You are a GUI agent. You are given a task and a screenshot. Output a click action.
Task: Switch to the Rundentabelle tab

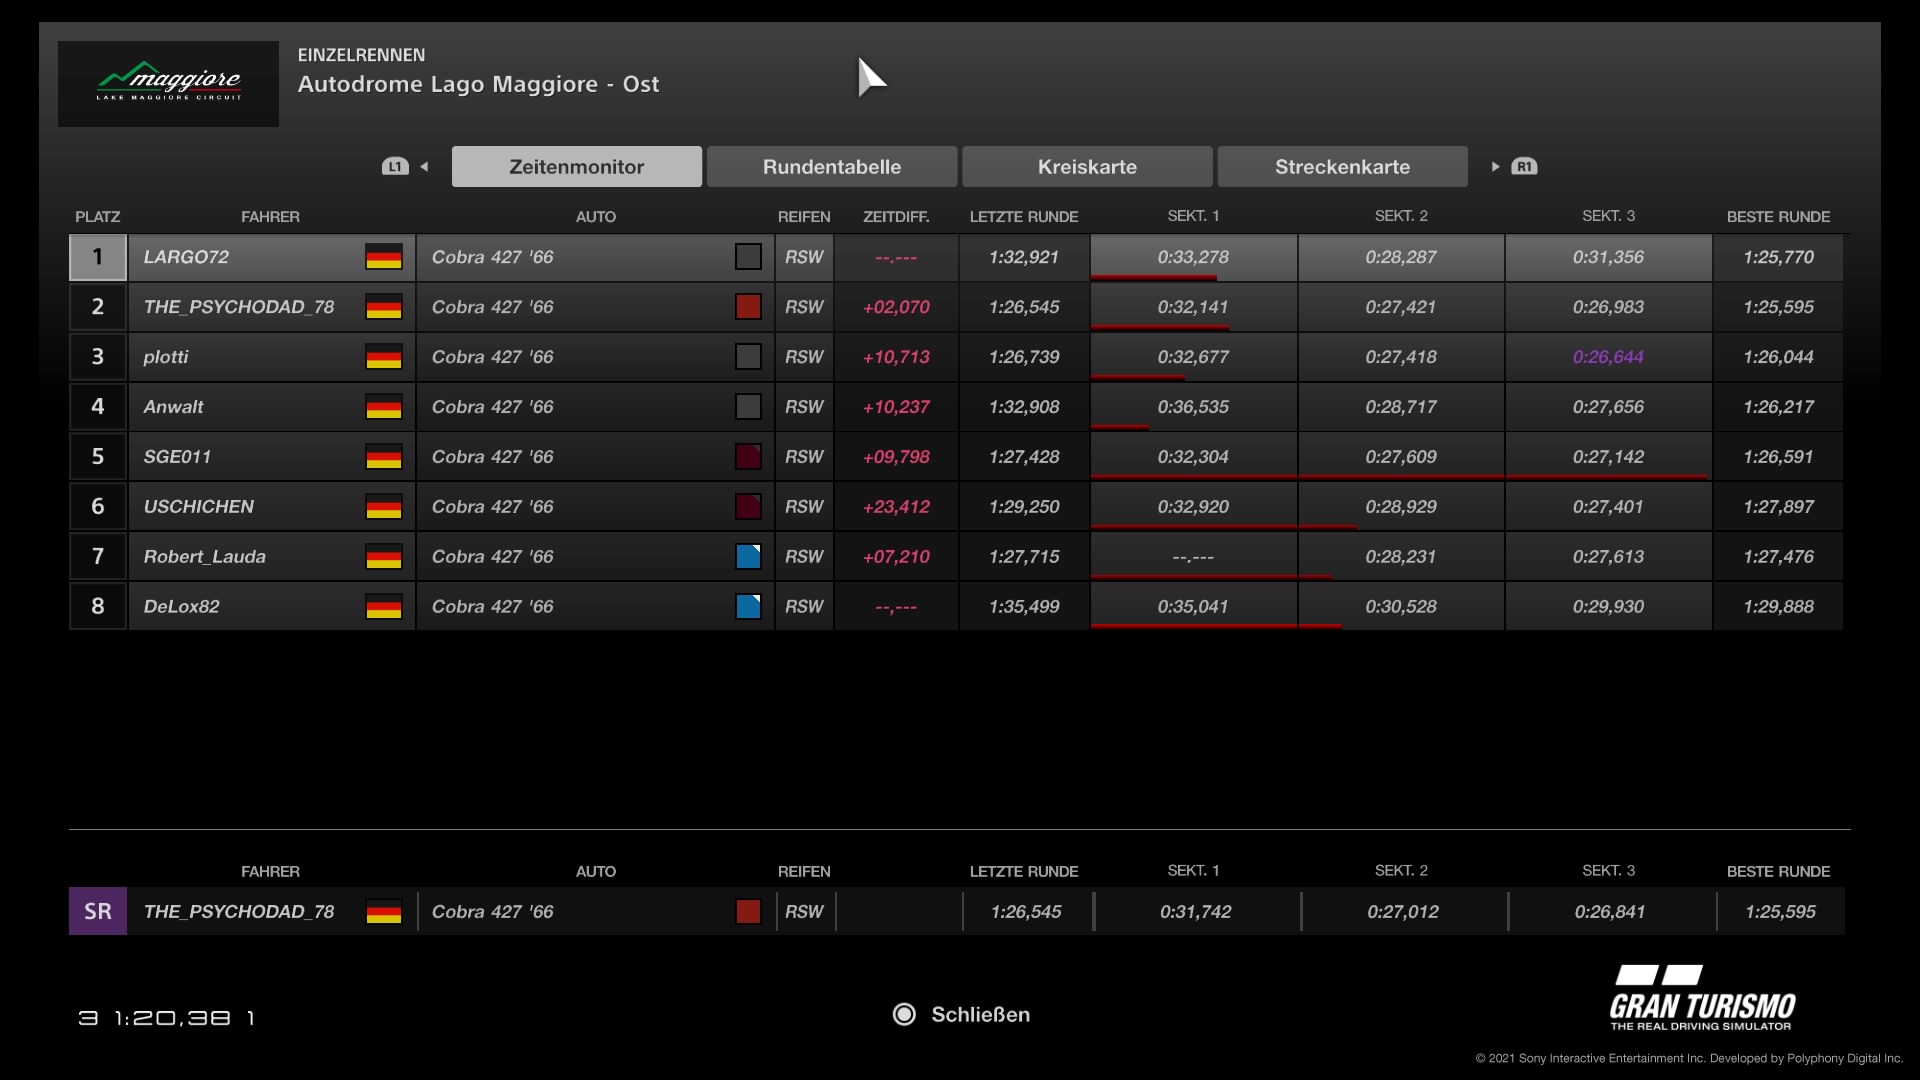[x=831, y=167]
